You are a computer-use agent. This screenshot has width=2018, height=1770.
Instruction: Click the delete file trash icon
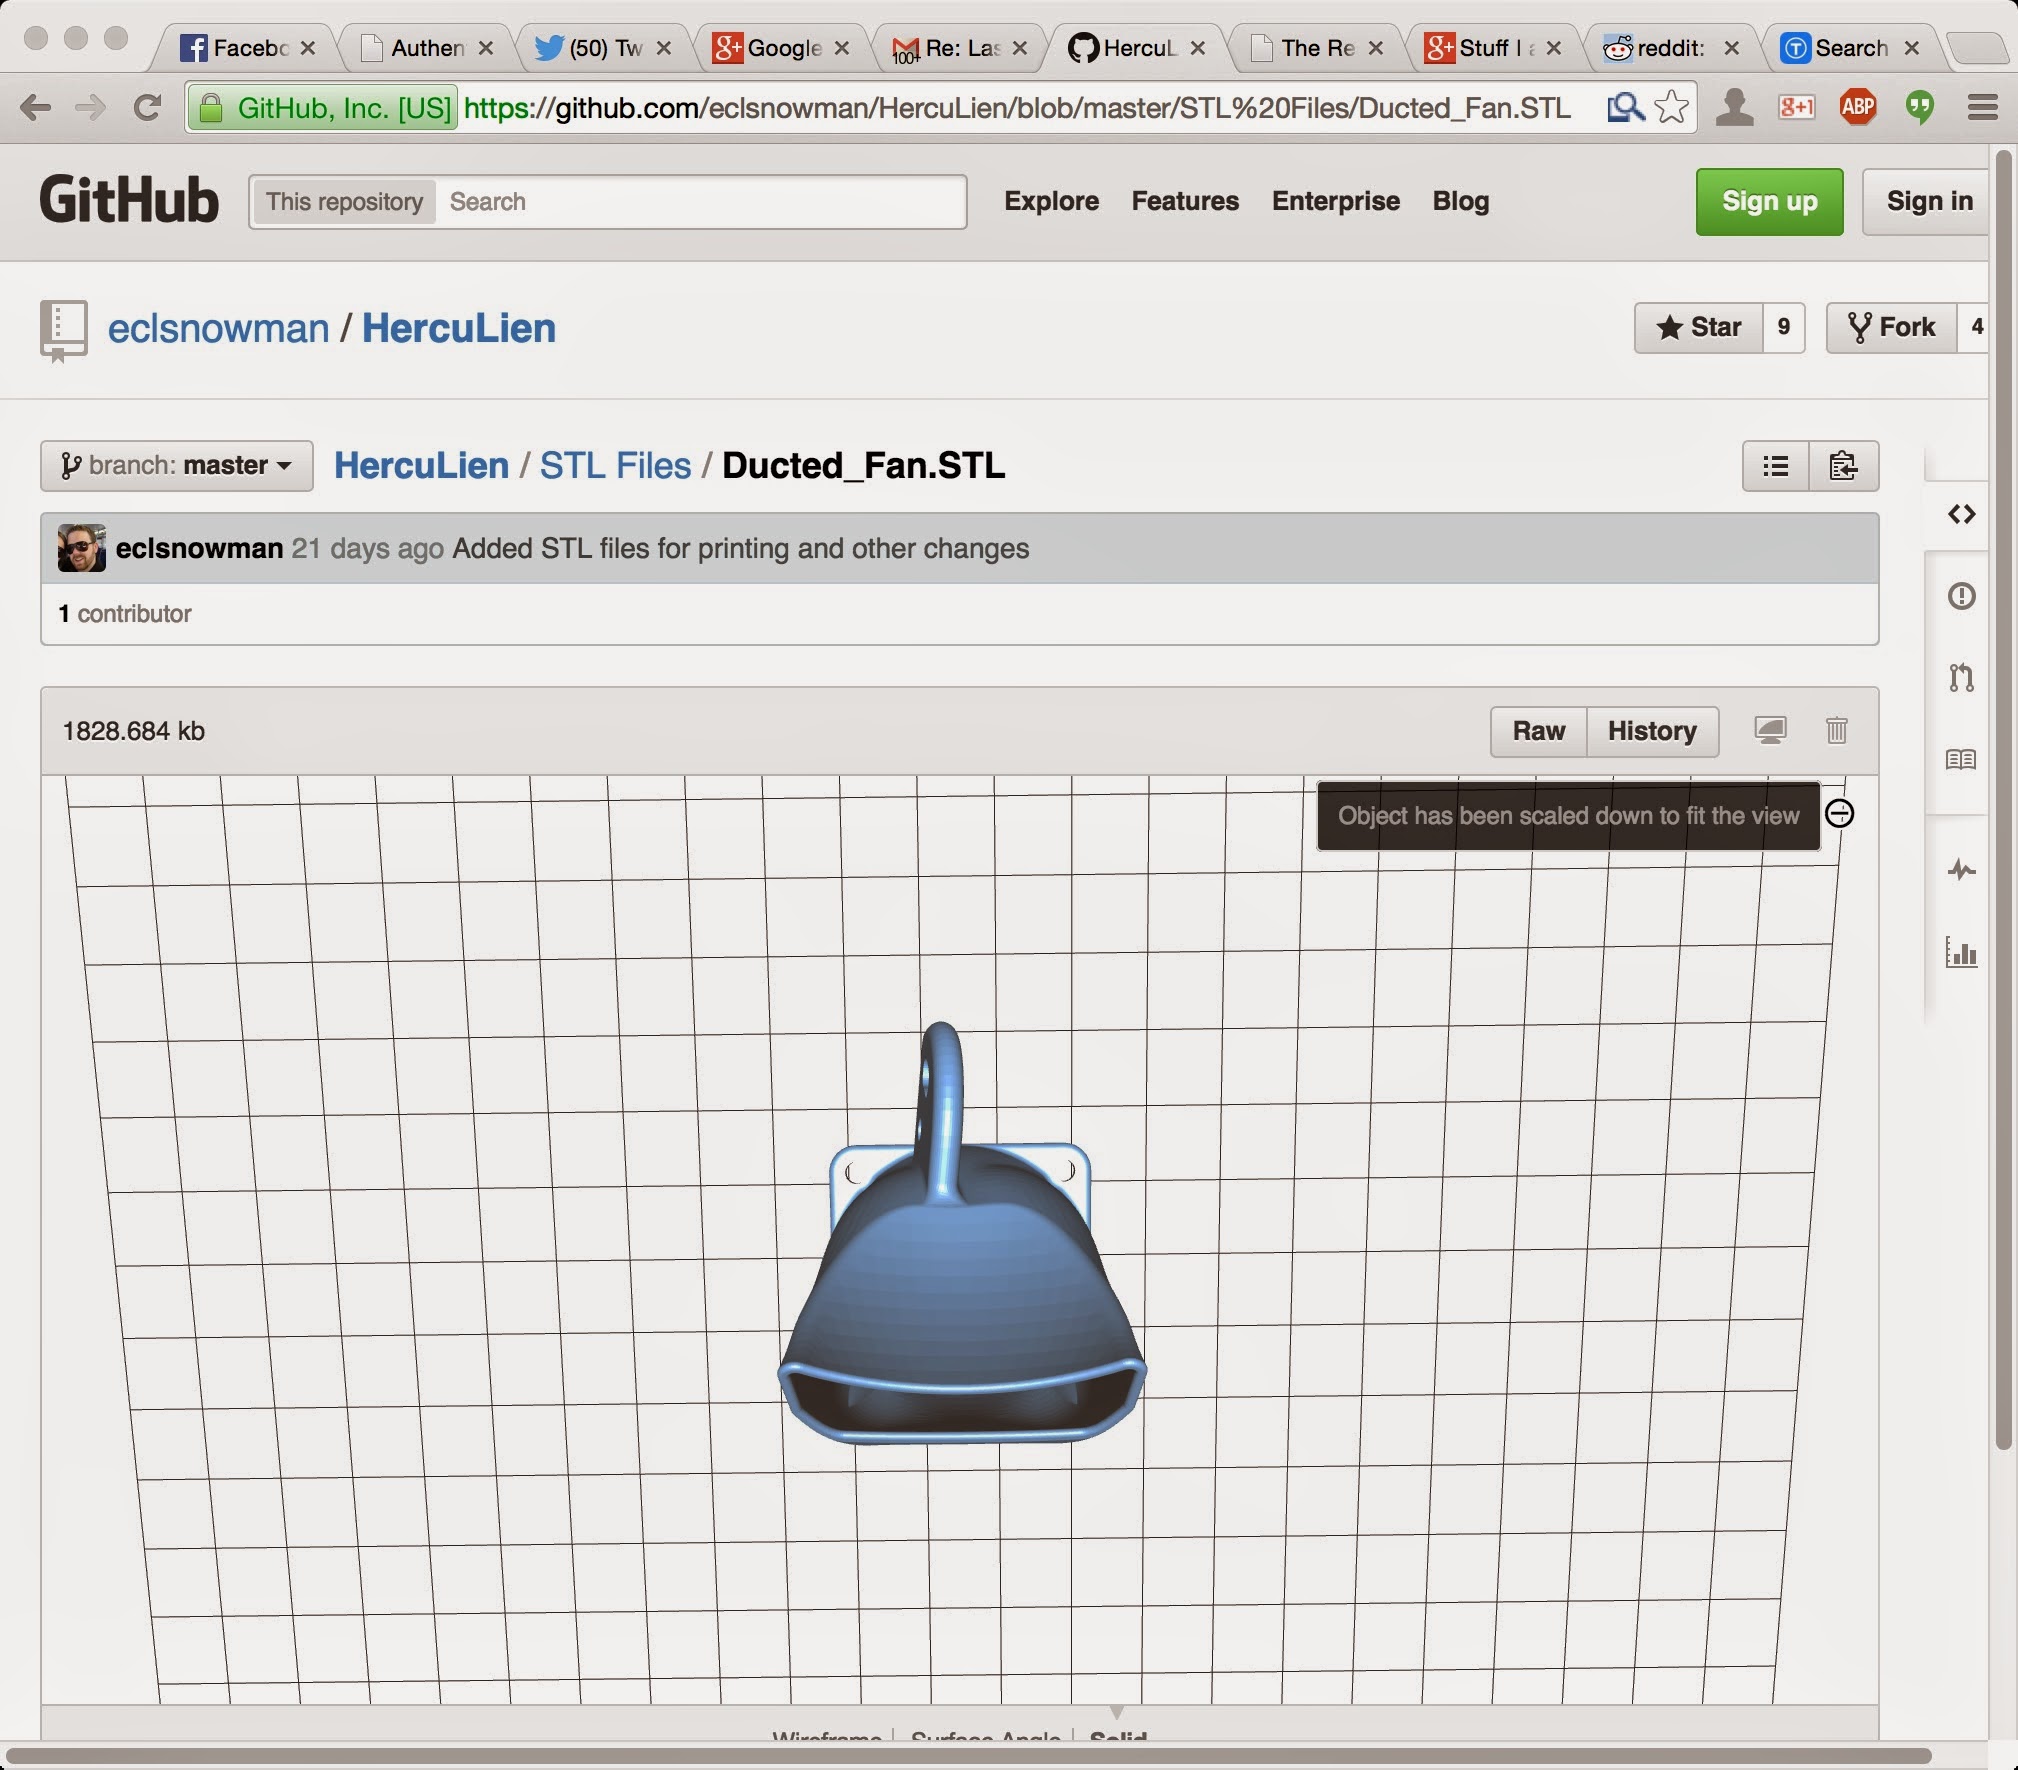pos(1836,731)
